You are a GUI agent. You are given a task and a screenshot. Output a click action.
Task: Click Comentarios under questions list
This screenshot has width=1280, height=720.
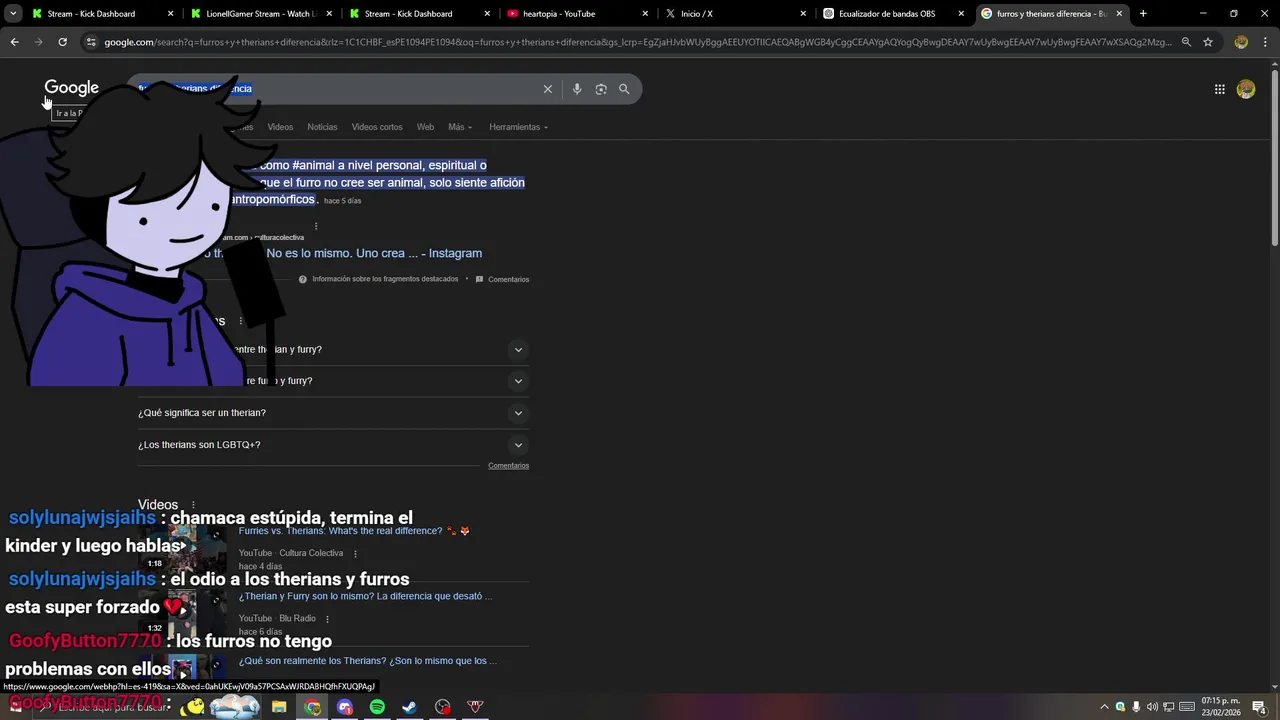tap(508, 466)
